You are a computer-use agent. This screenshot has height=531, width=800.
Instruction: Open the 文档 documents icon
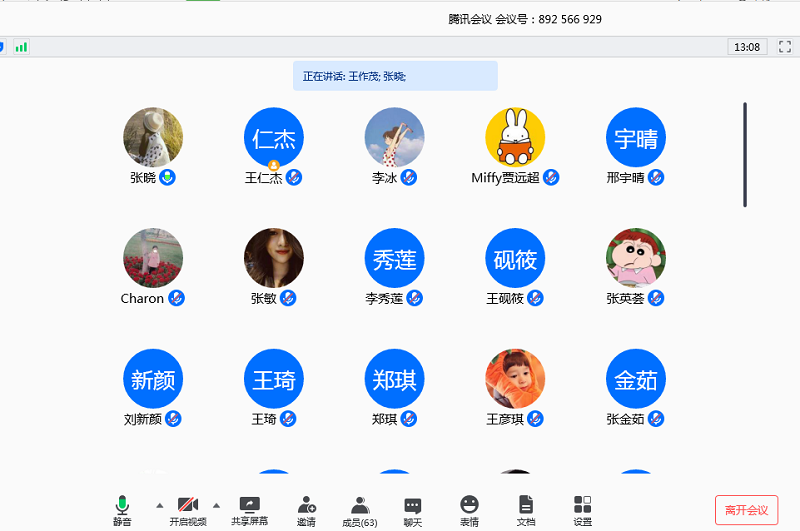pyautogui.click(x=526, y=509)
